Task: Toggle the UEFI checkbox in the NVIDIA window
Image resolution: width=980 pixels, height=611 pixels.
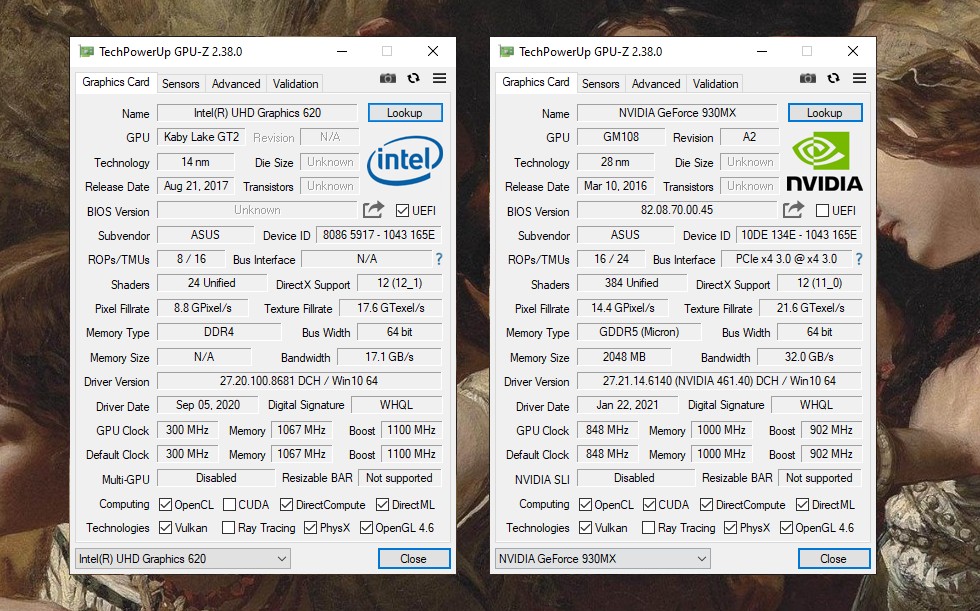Action: 822,211
